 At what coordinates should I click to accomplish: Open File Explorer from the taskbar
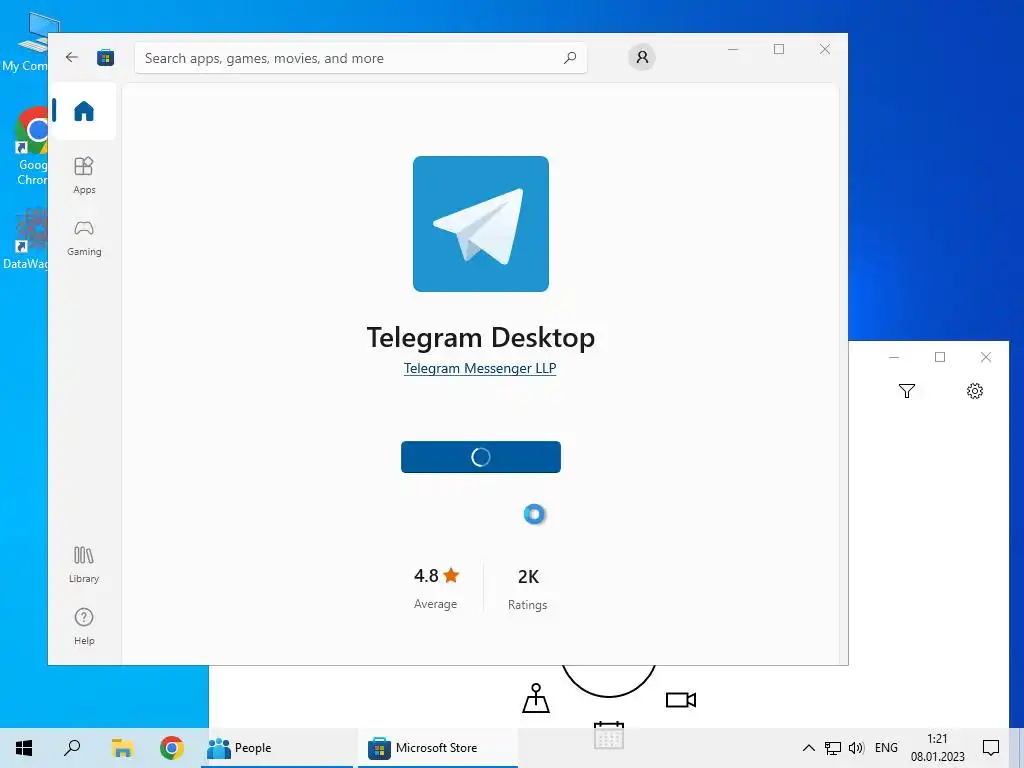pyautogui.click(x=122, y=748)
